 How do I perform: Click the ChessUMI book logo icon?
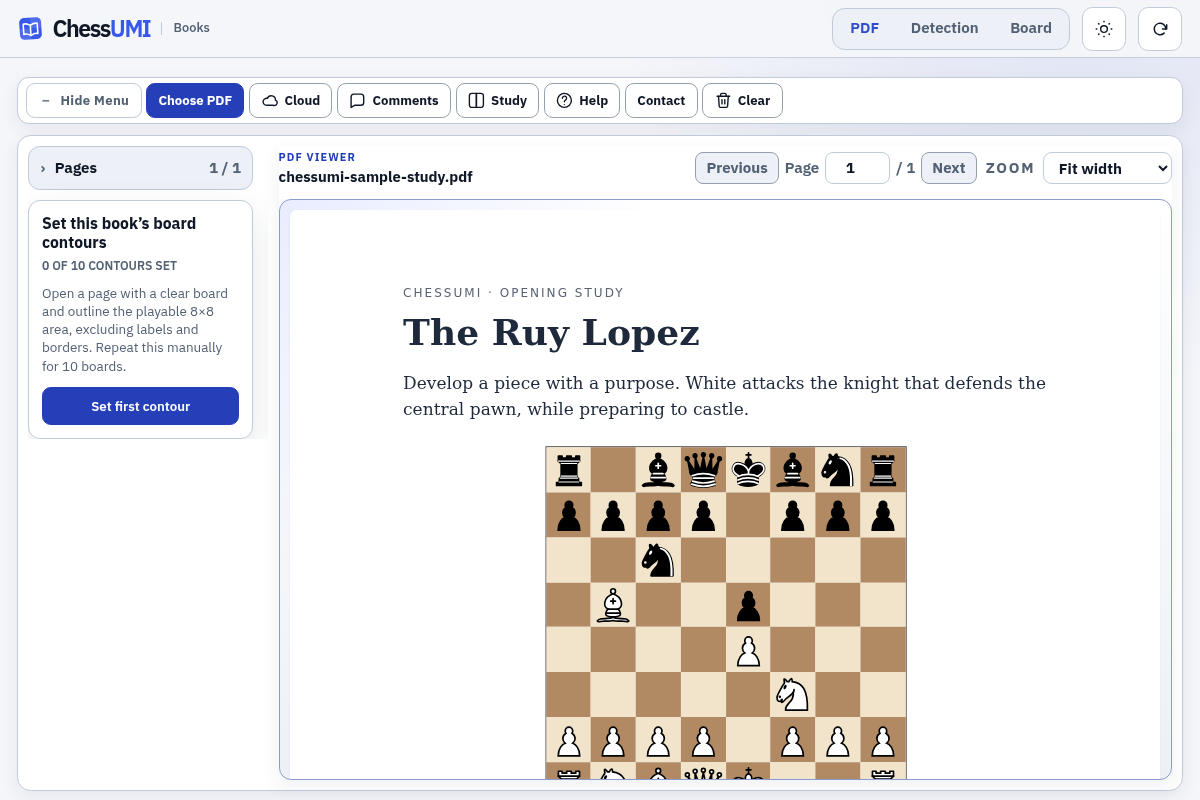click(x=31, y=28)
